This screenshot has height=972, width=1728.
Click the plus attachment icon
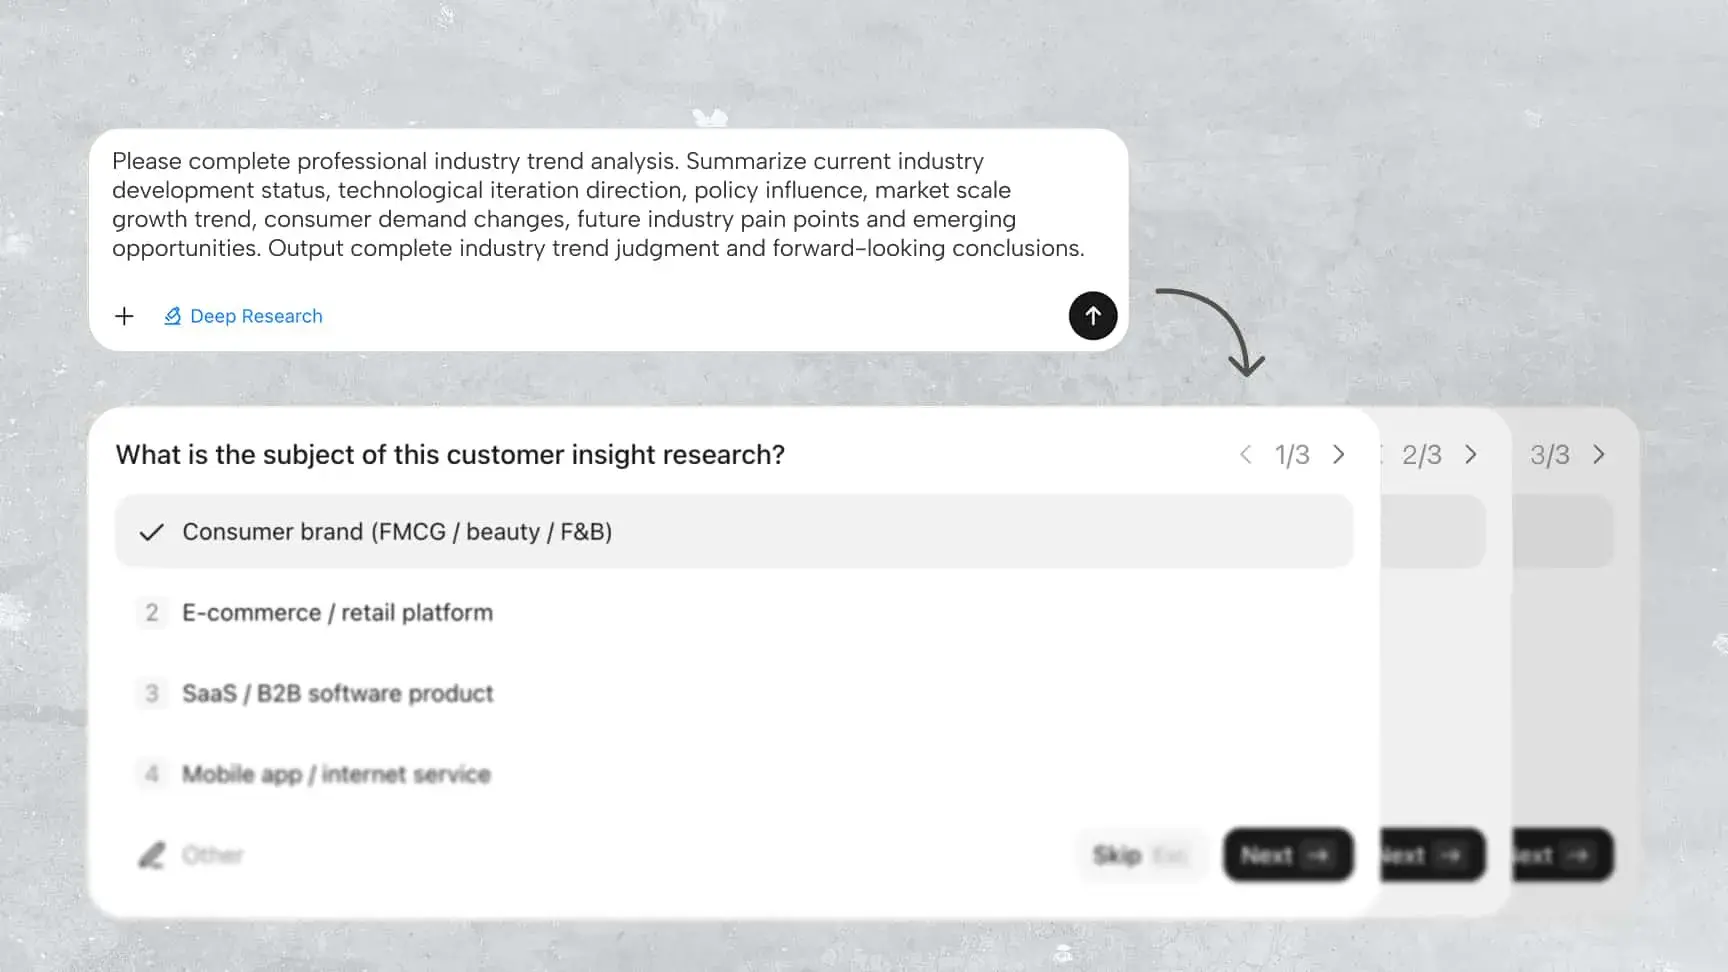(x=124, y=316)
